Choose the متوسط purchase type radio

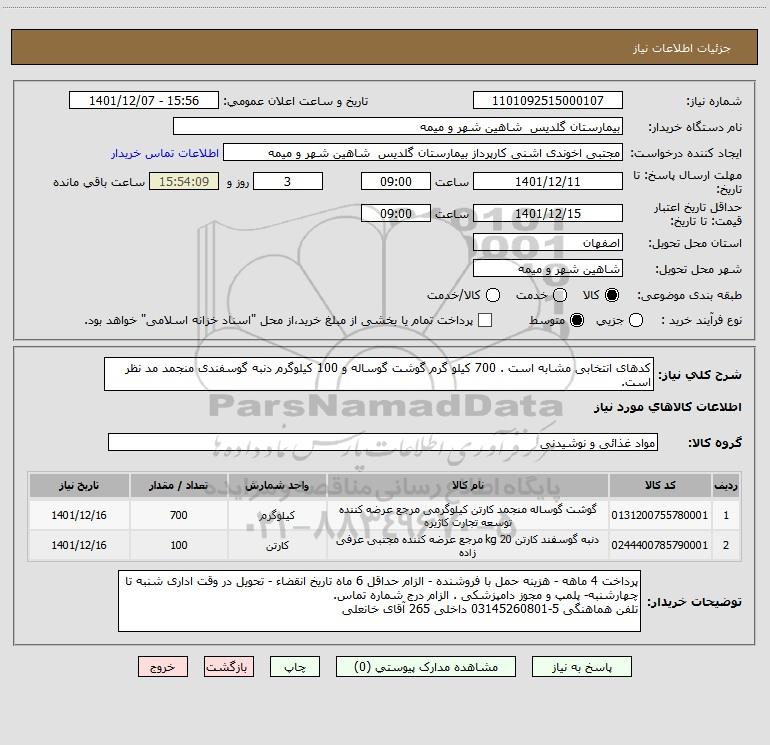pyautogui.click(x=577, y=320)
